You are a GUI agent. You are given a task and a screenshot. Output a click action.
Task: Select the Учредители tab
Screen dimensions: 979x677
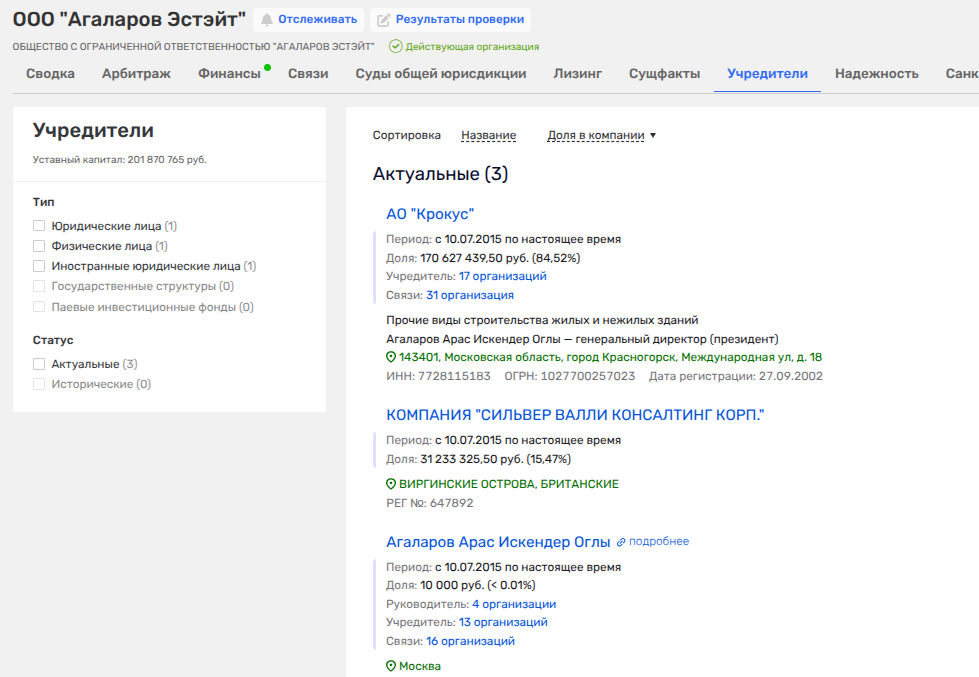(x=767, y=74)
